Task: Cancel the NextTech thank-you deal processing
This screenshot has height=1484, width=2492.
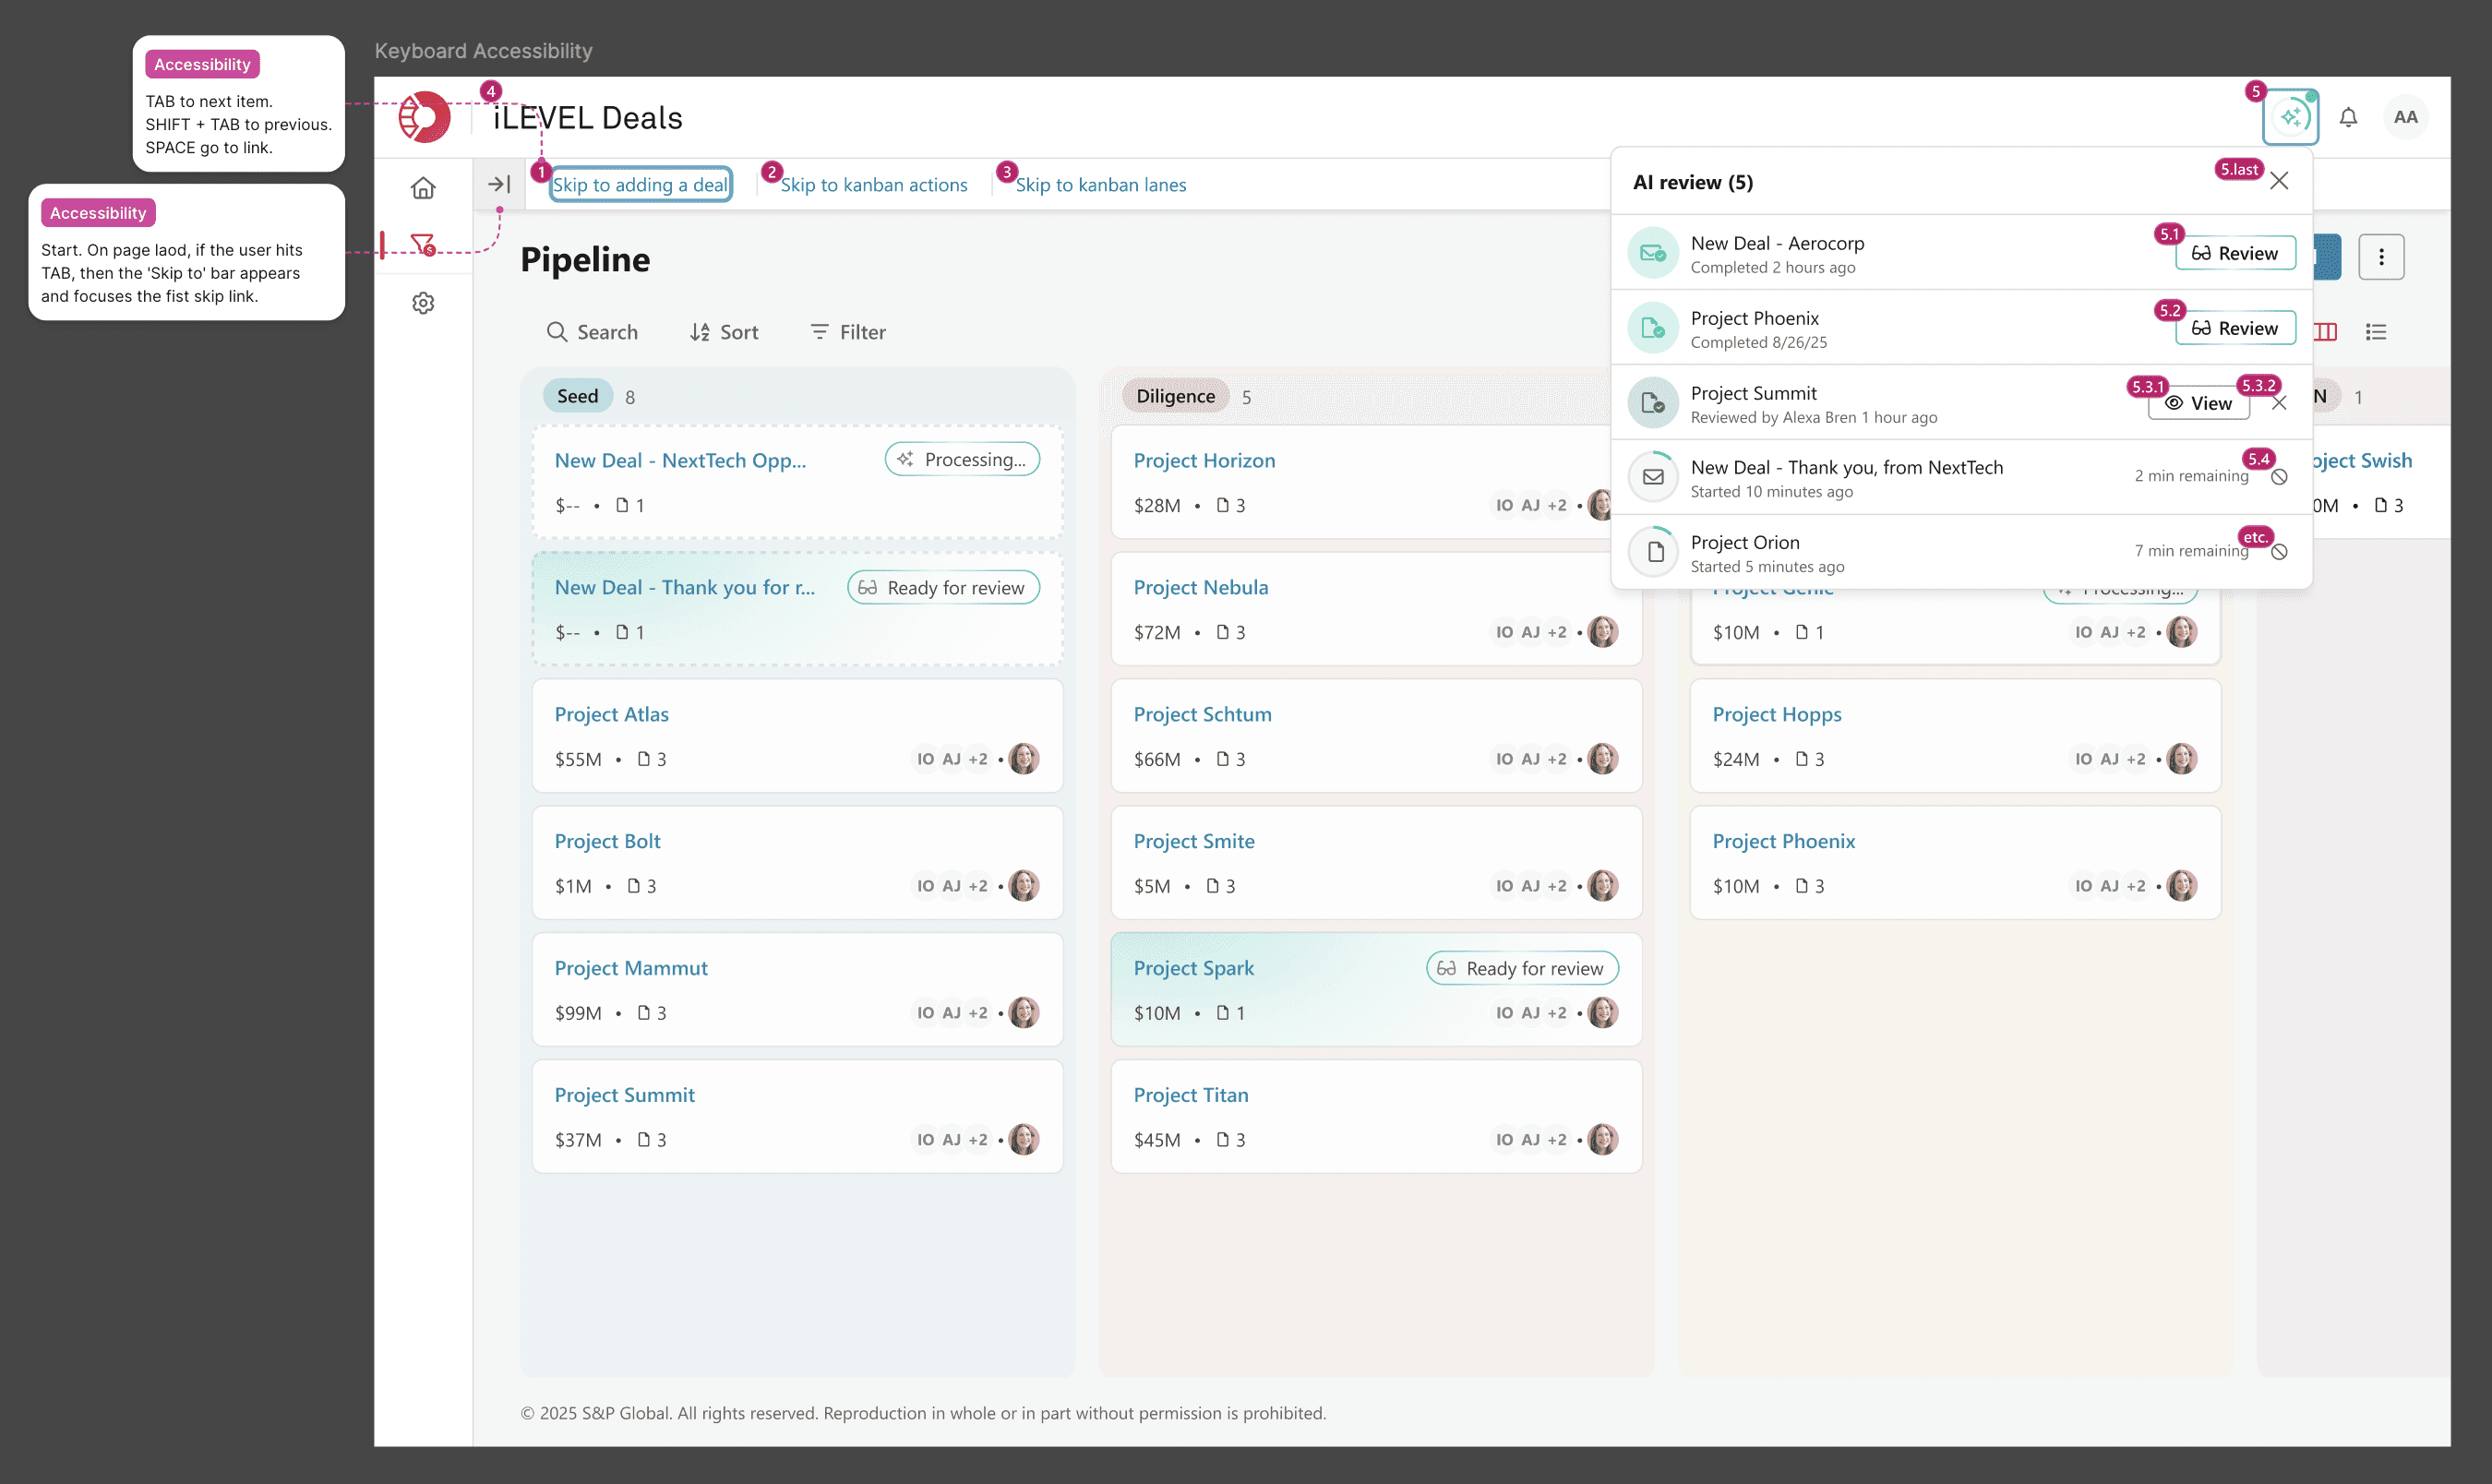Action: (x=2279, y=477)
